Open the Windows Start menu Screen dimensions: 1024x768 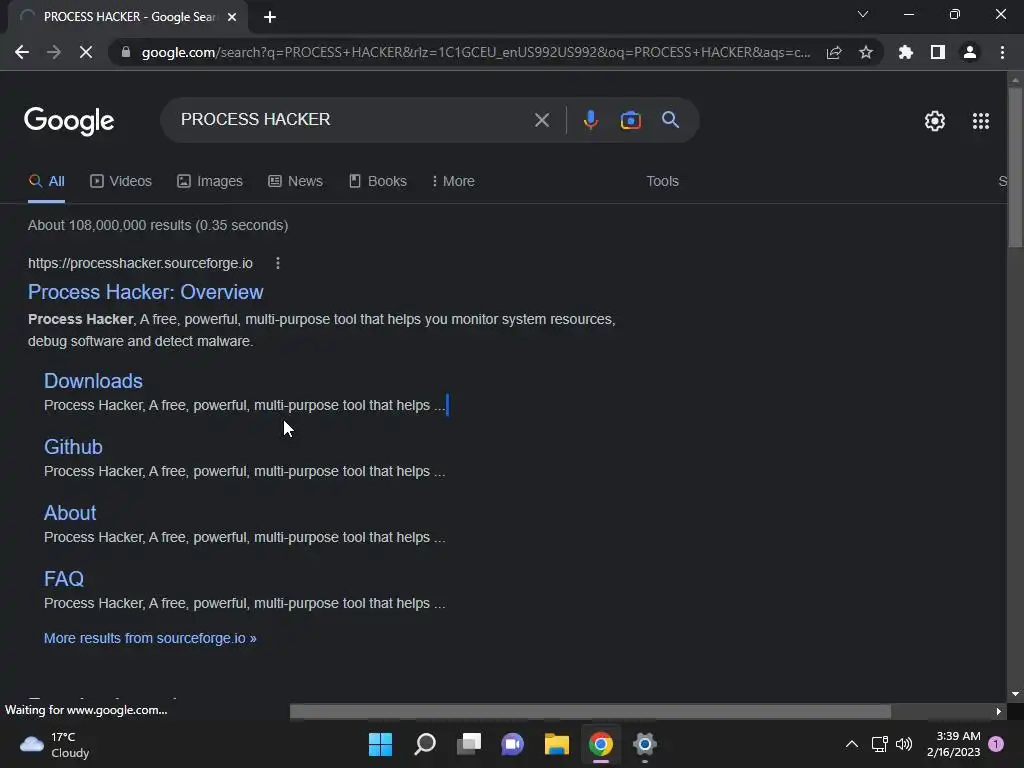coord(380,744)
